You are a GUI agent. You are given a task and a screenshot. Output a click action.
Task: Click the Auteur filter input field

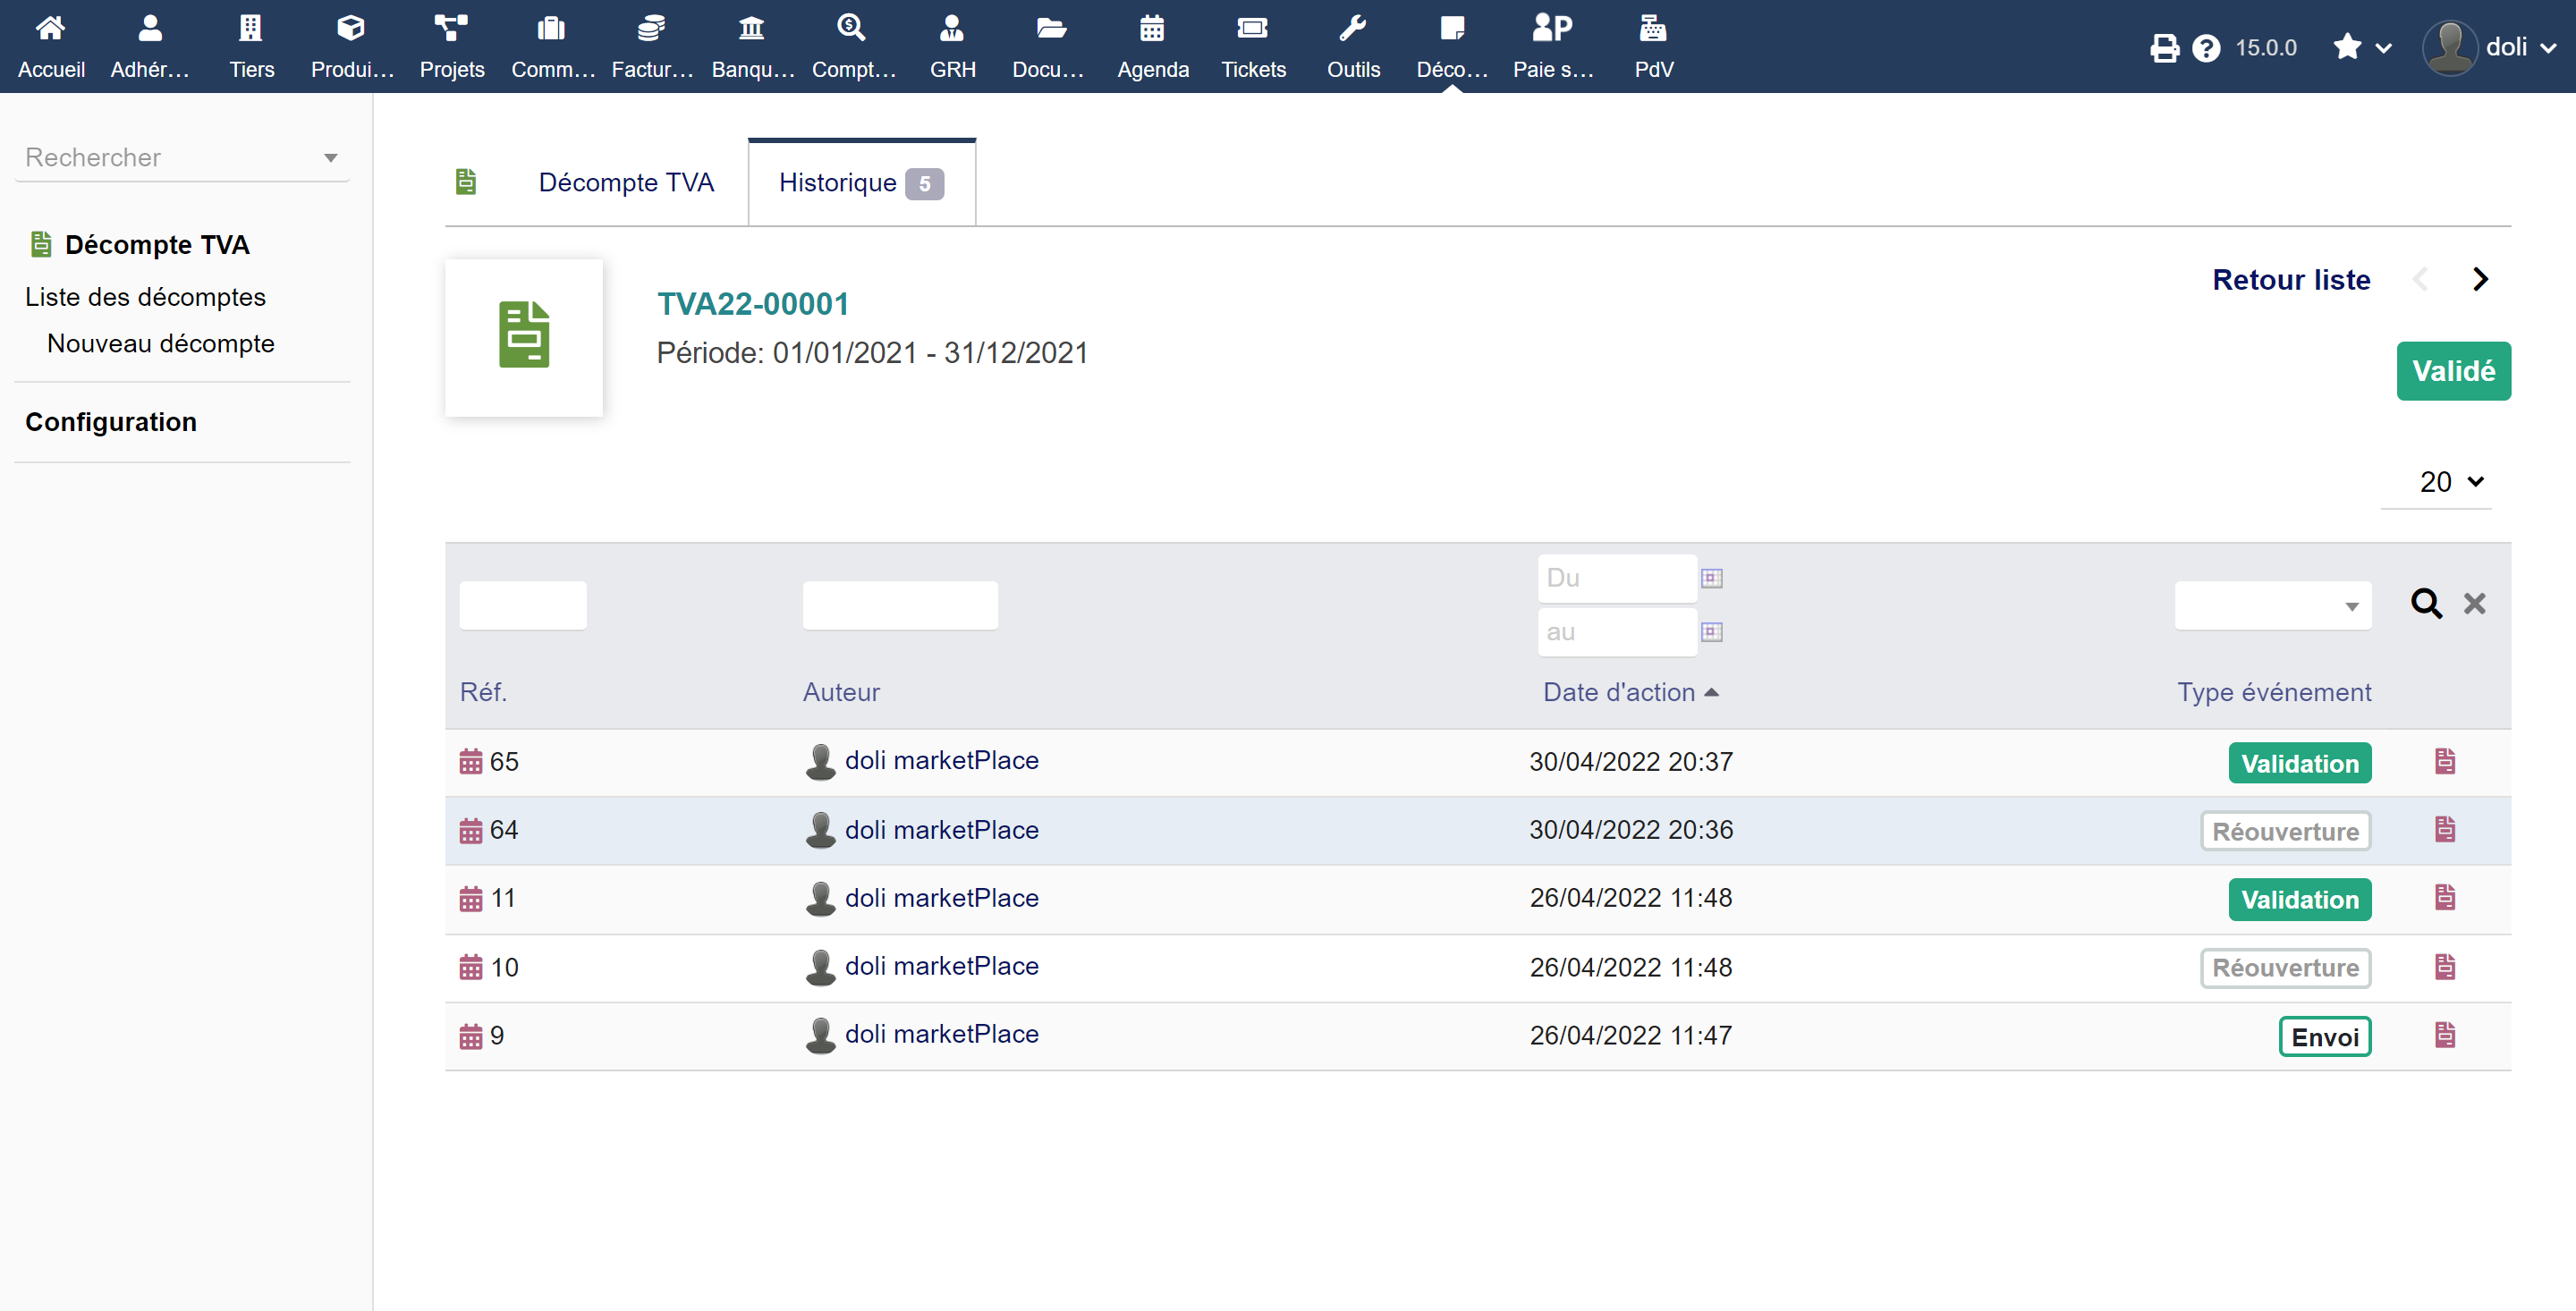pos(899,605)
